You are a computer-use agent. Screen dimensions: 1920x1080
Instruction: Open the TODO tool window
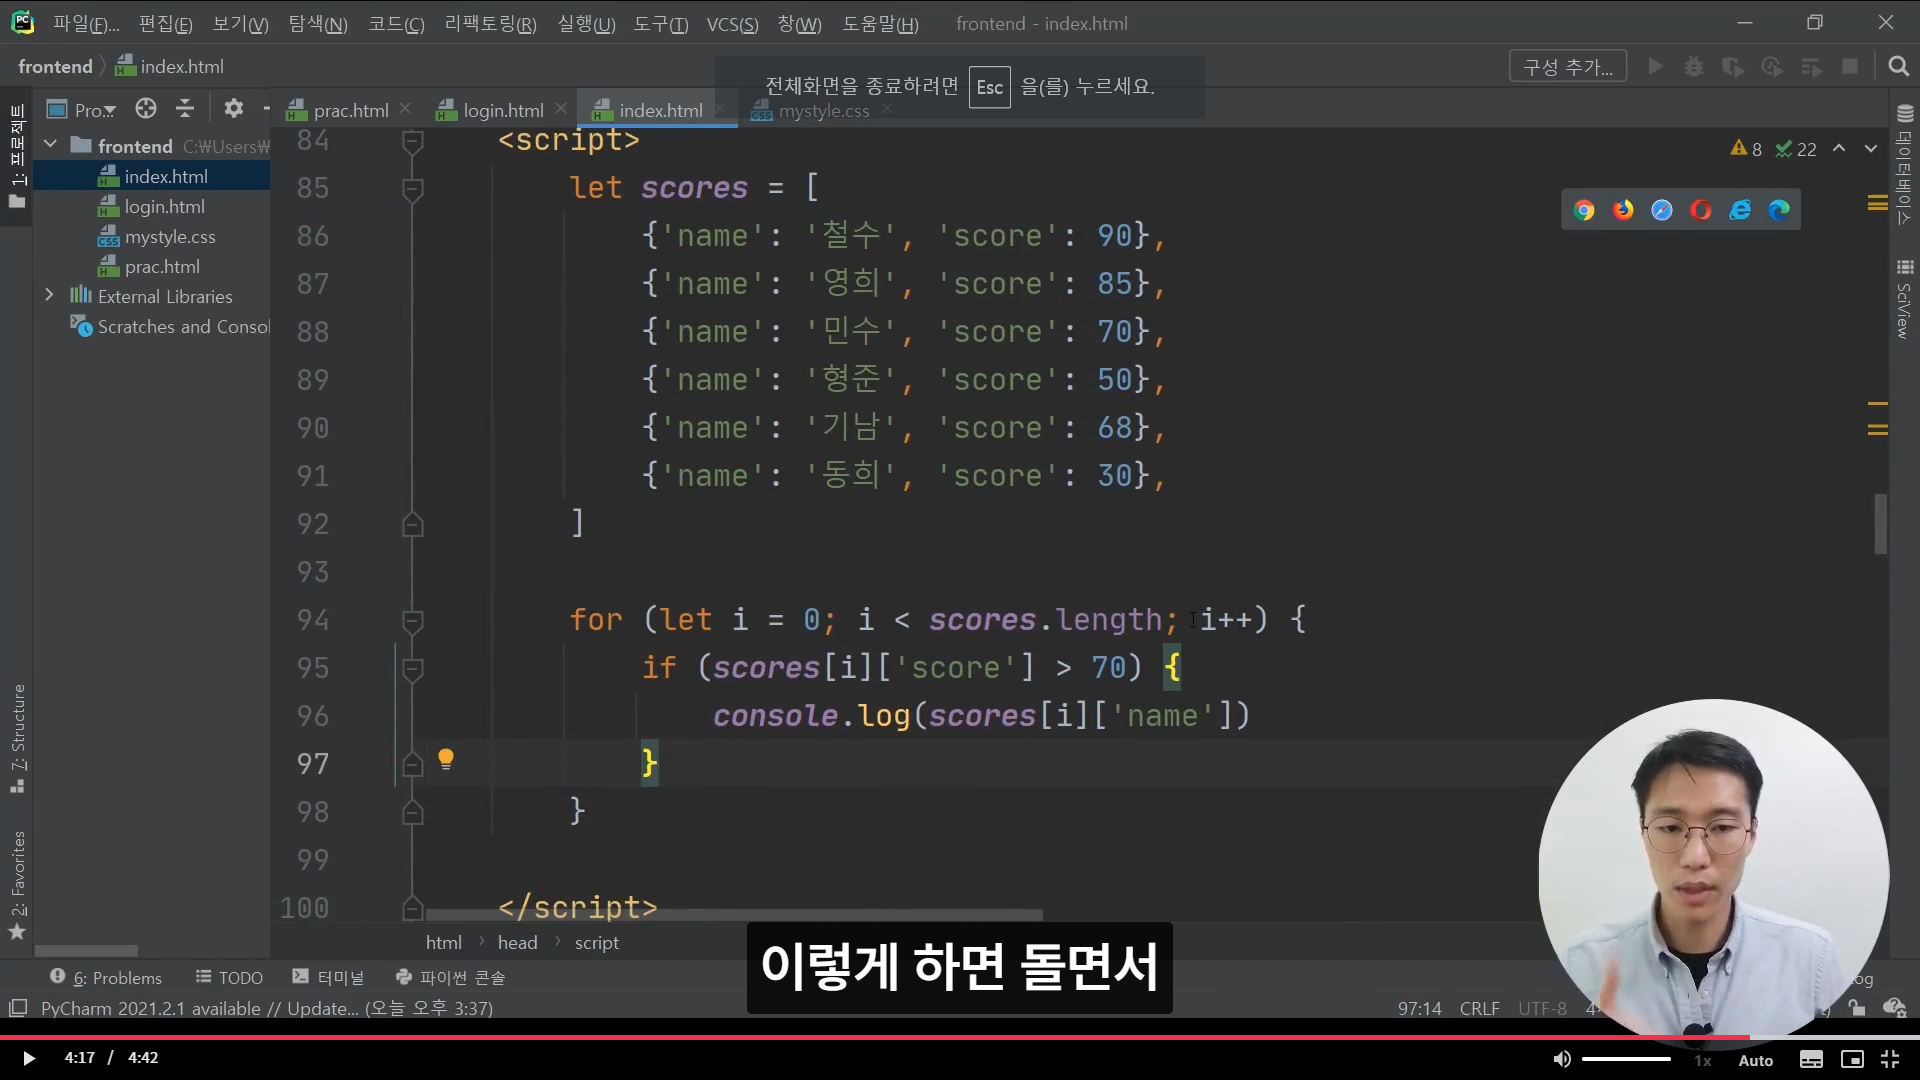point(229,977)
